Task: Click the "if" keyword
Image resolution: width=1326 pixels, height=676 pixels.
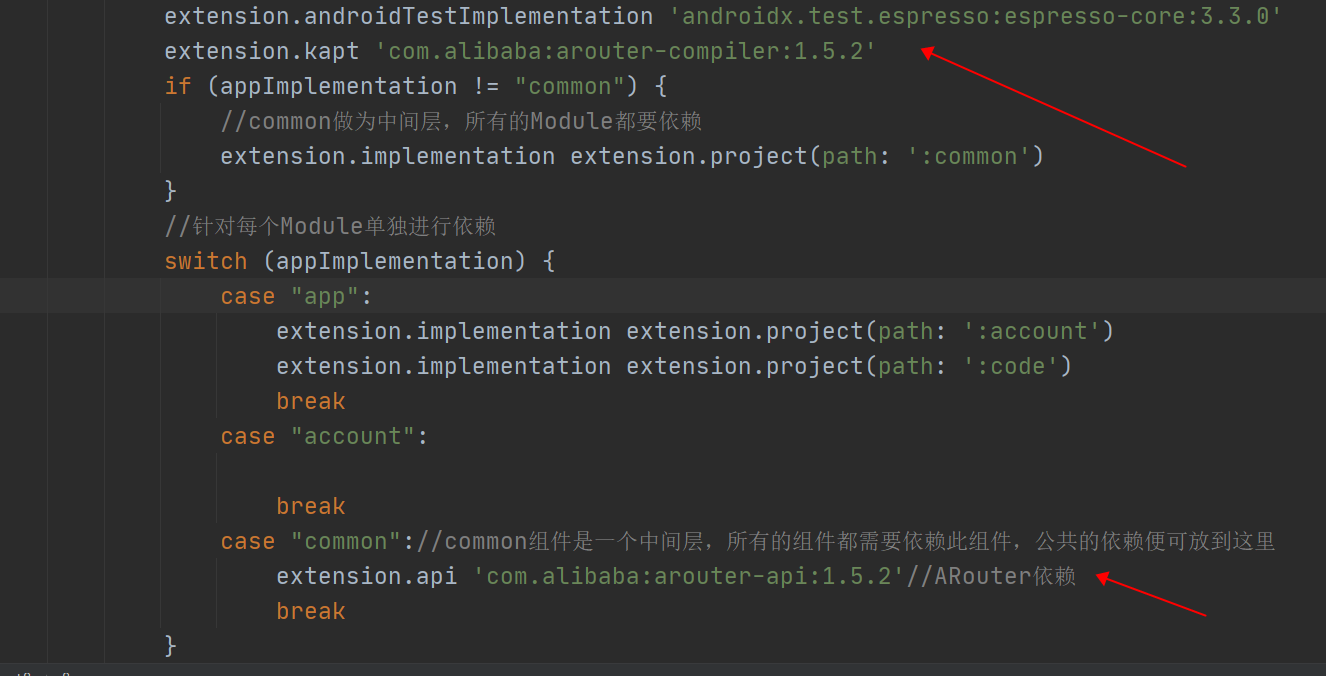Action: click(x=178, y=86)
